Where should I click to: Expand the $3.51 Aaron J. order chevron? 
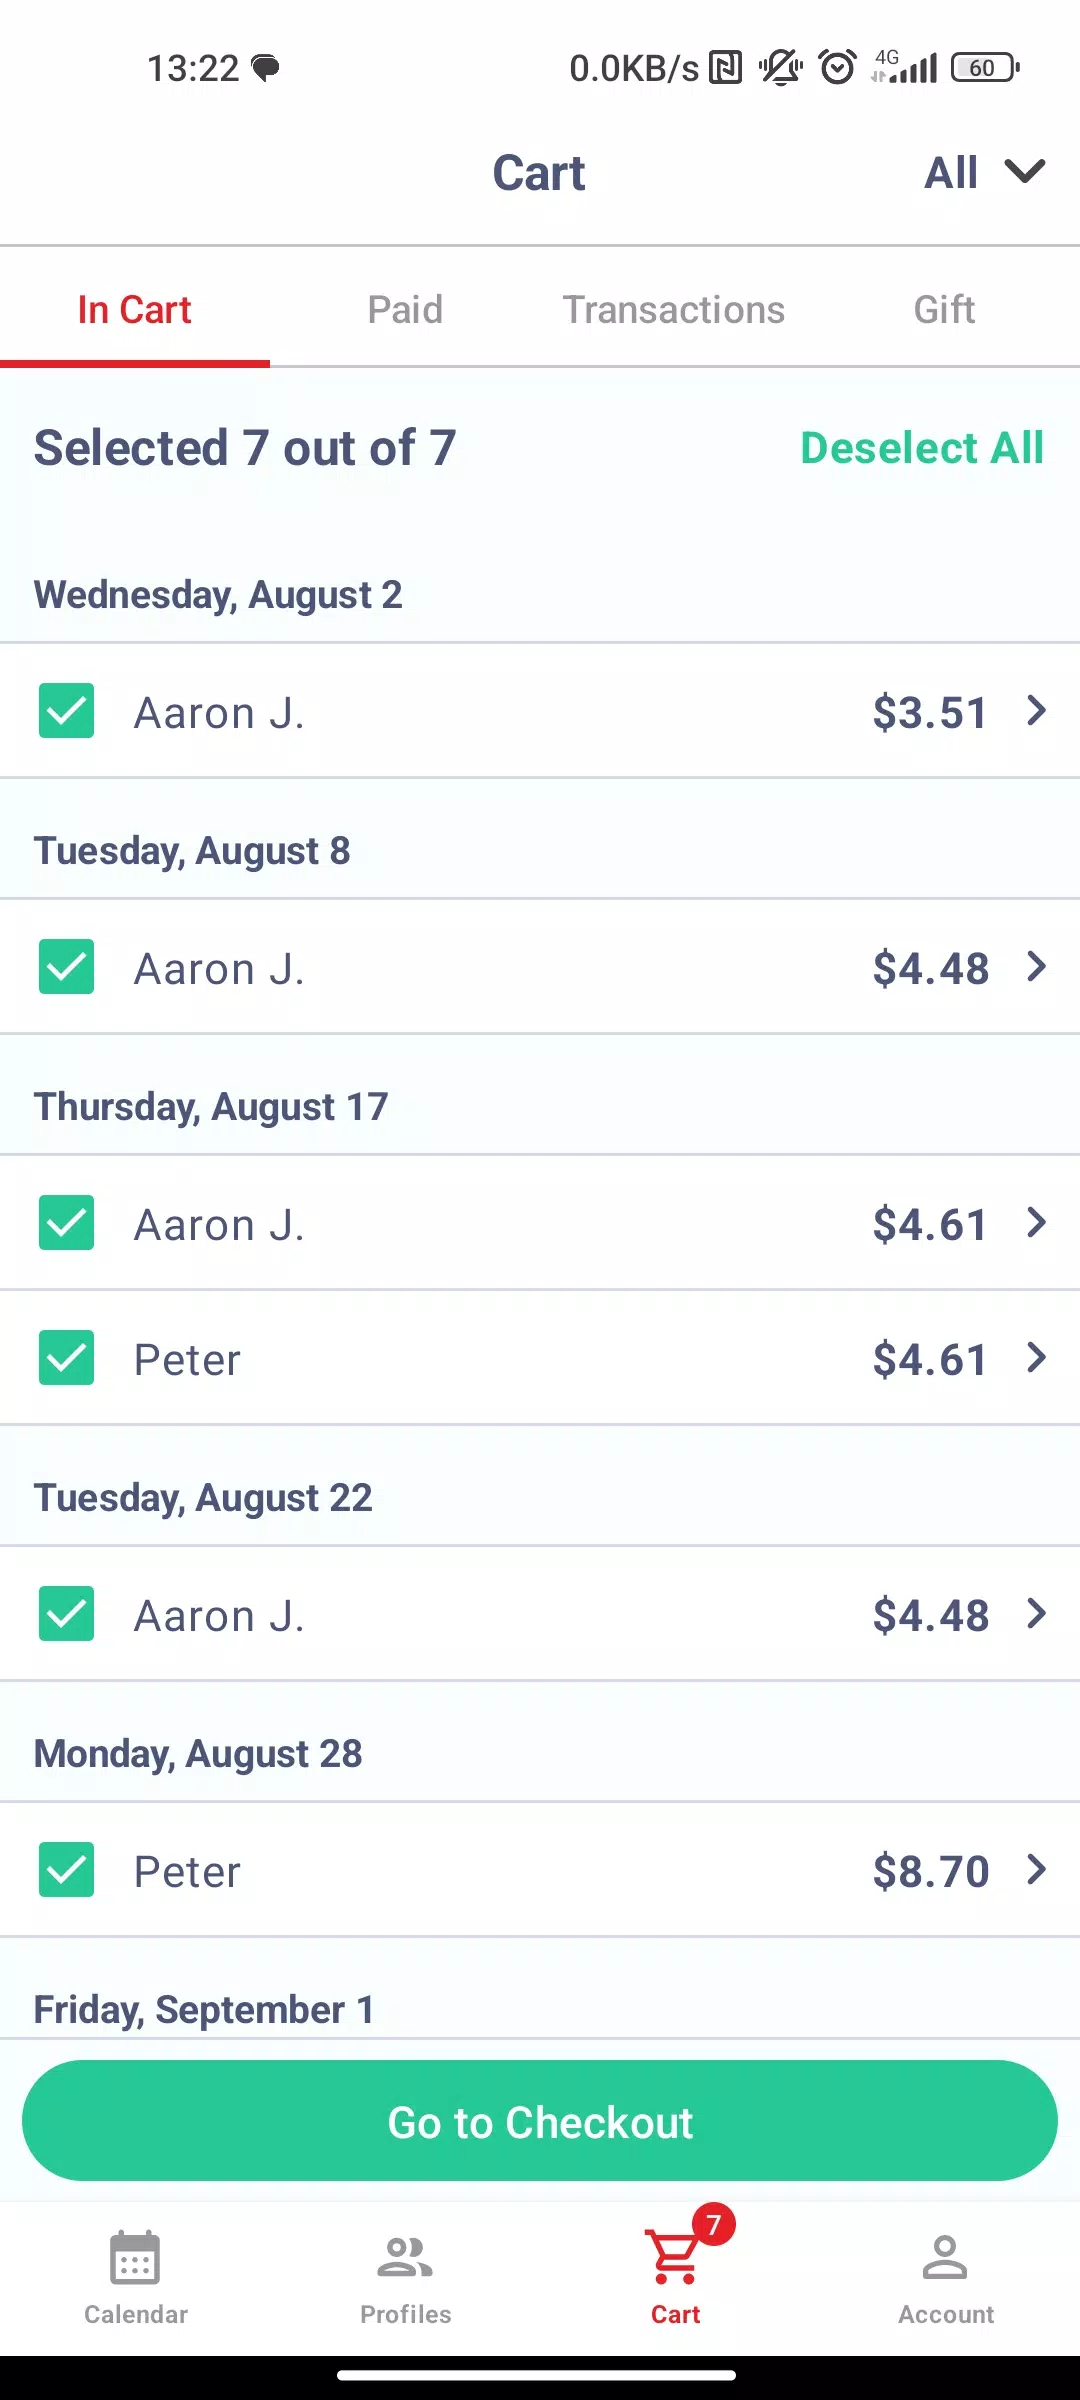tap(1037, 711)
